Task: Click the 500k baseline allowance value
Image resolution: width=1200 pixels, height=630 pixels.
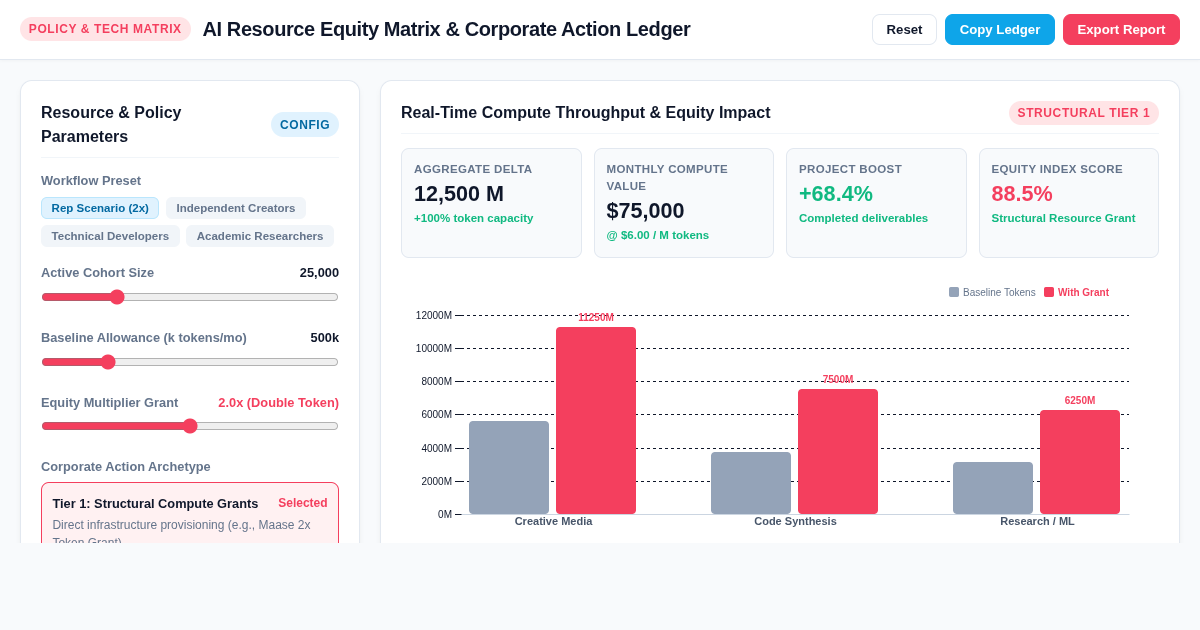Action: pyautogui.click(x=324, y=337)
